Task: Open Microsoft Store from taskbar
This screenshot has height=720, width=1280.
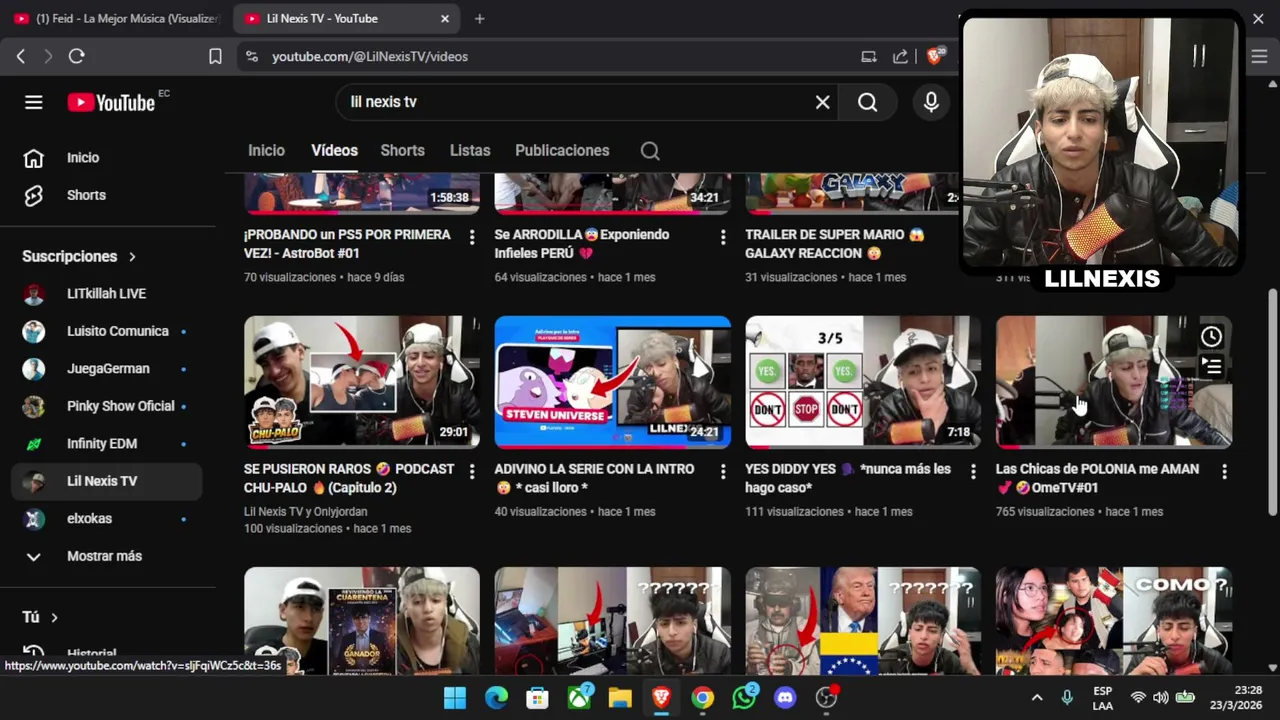Action: 537,698
